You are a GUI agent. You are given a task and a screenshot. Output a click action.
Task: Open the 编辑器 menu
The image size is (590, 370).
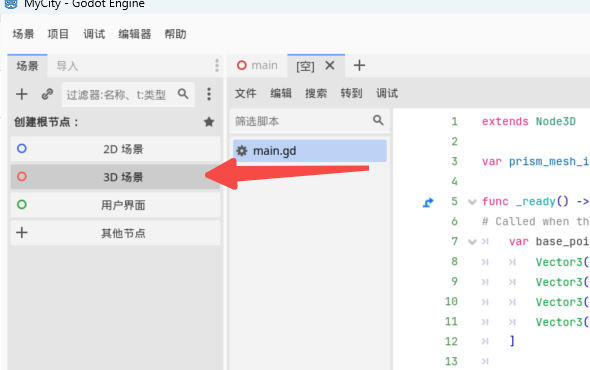pos(135,34)
